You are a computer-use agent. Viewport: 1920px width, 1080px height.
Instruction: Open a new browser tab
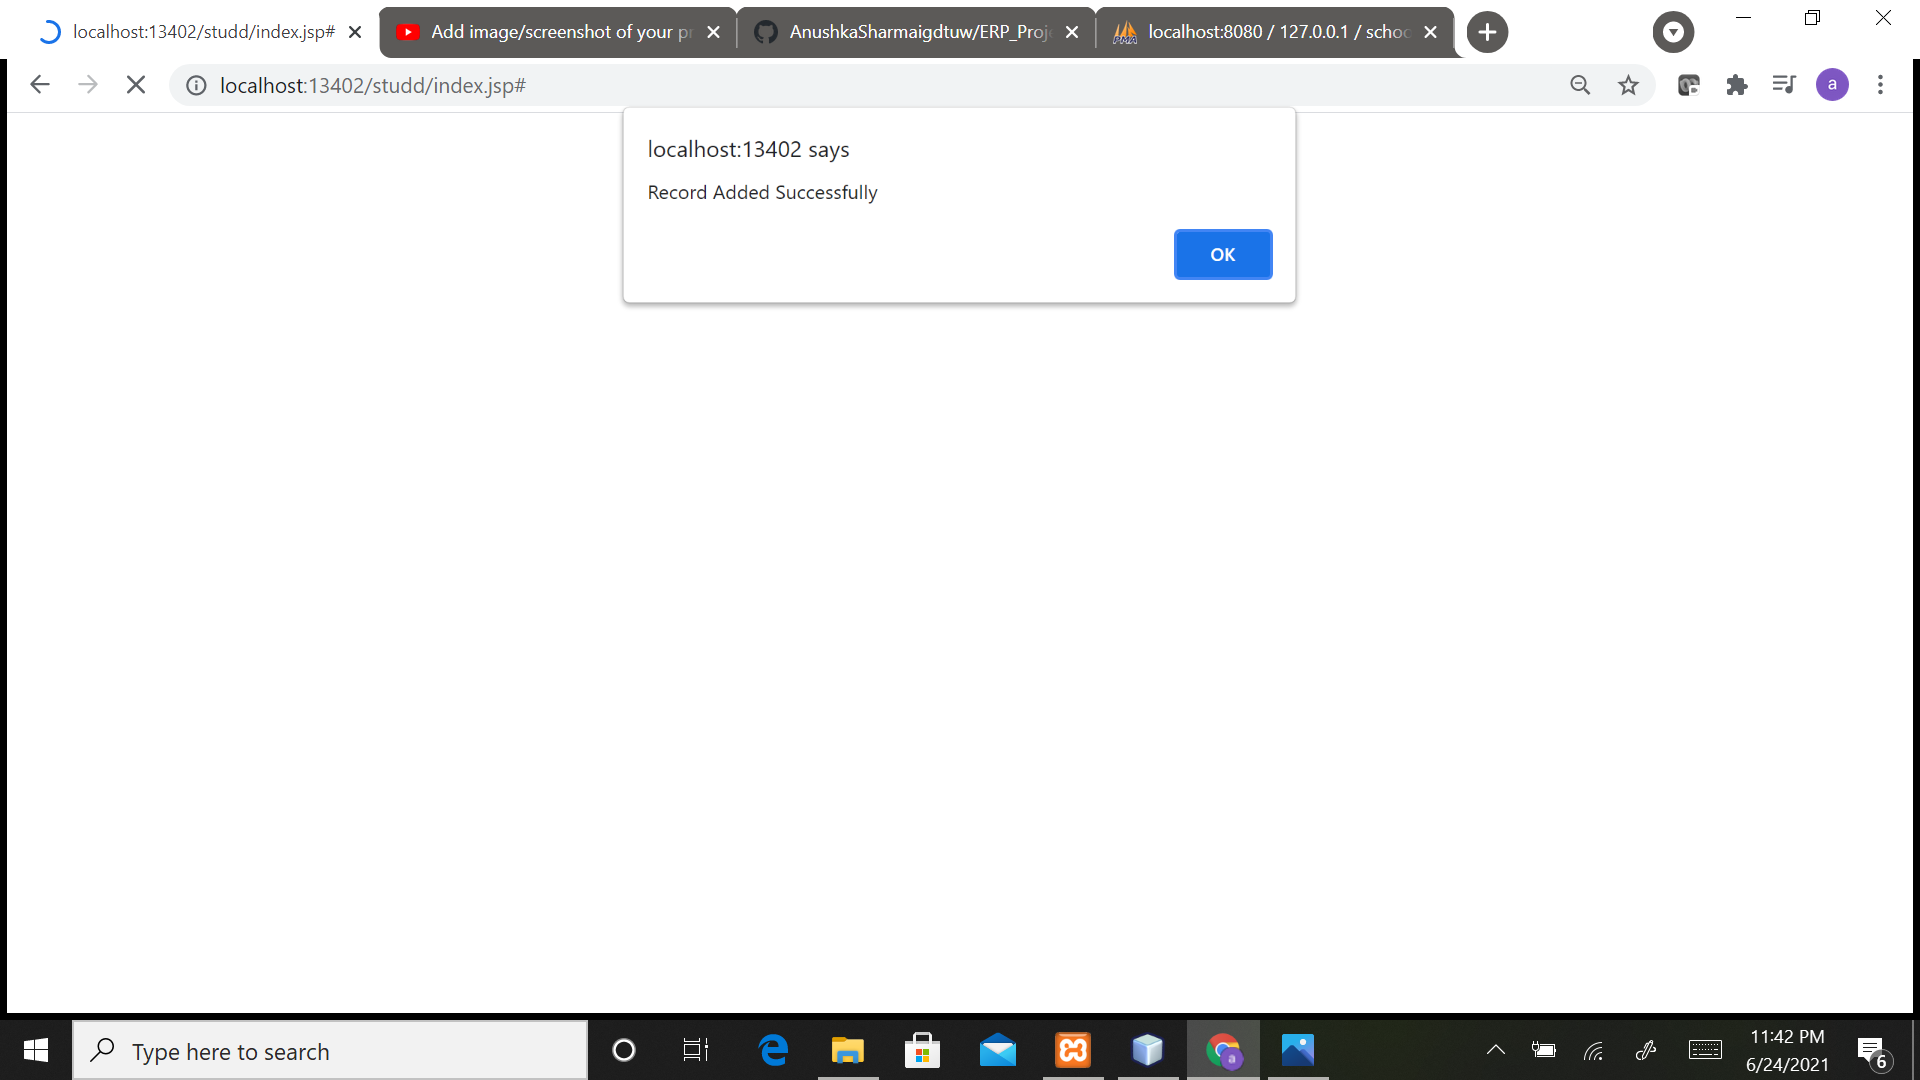[x=1487, y=32]
